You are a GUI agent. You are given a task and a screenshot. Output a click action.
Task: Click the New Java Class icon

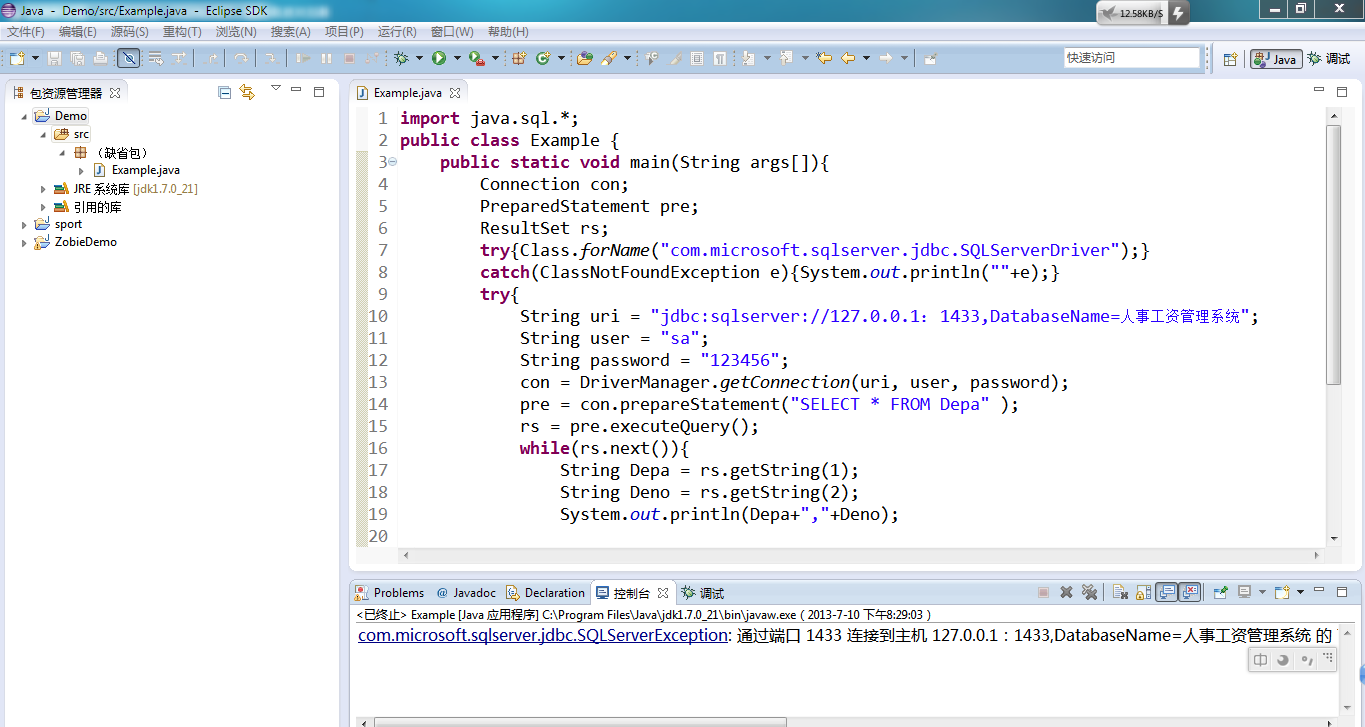pos(543,58)
